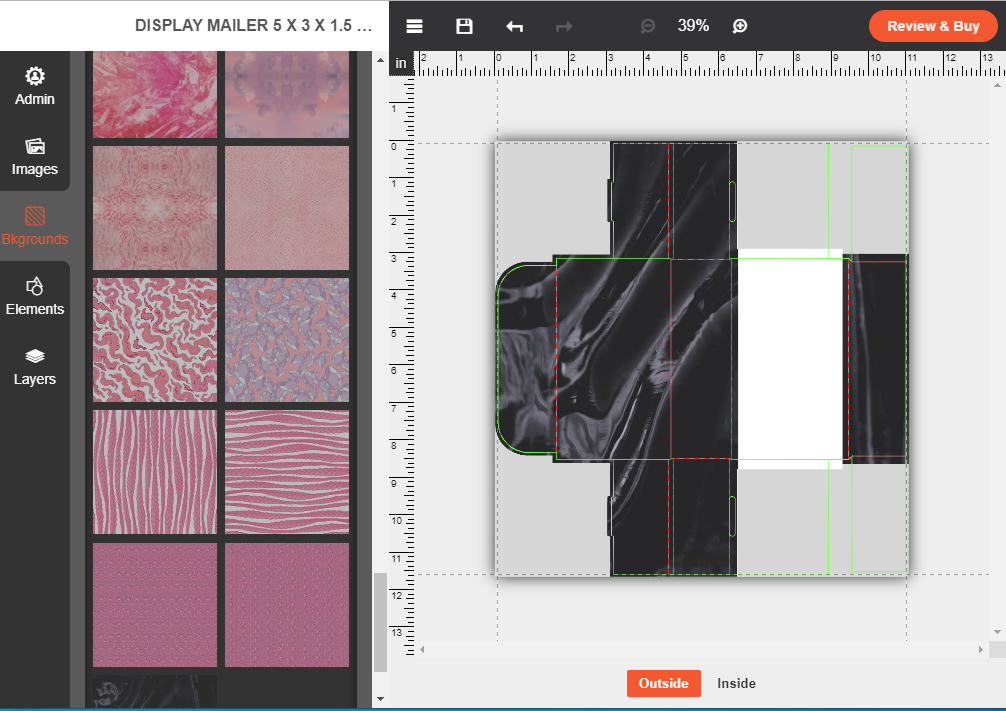Click the undo arrow icon
The height and width of the screenshot is (711, 1006).
[x=514, y=26]
